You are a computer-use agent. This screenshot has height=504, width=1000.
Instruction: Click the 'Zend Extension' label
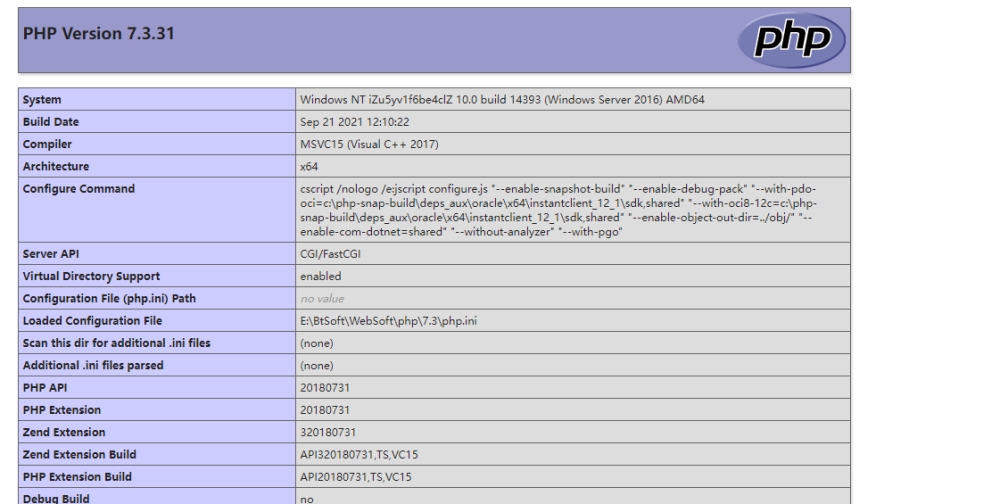coord(64,433)
